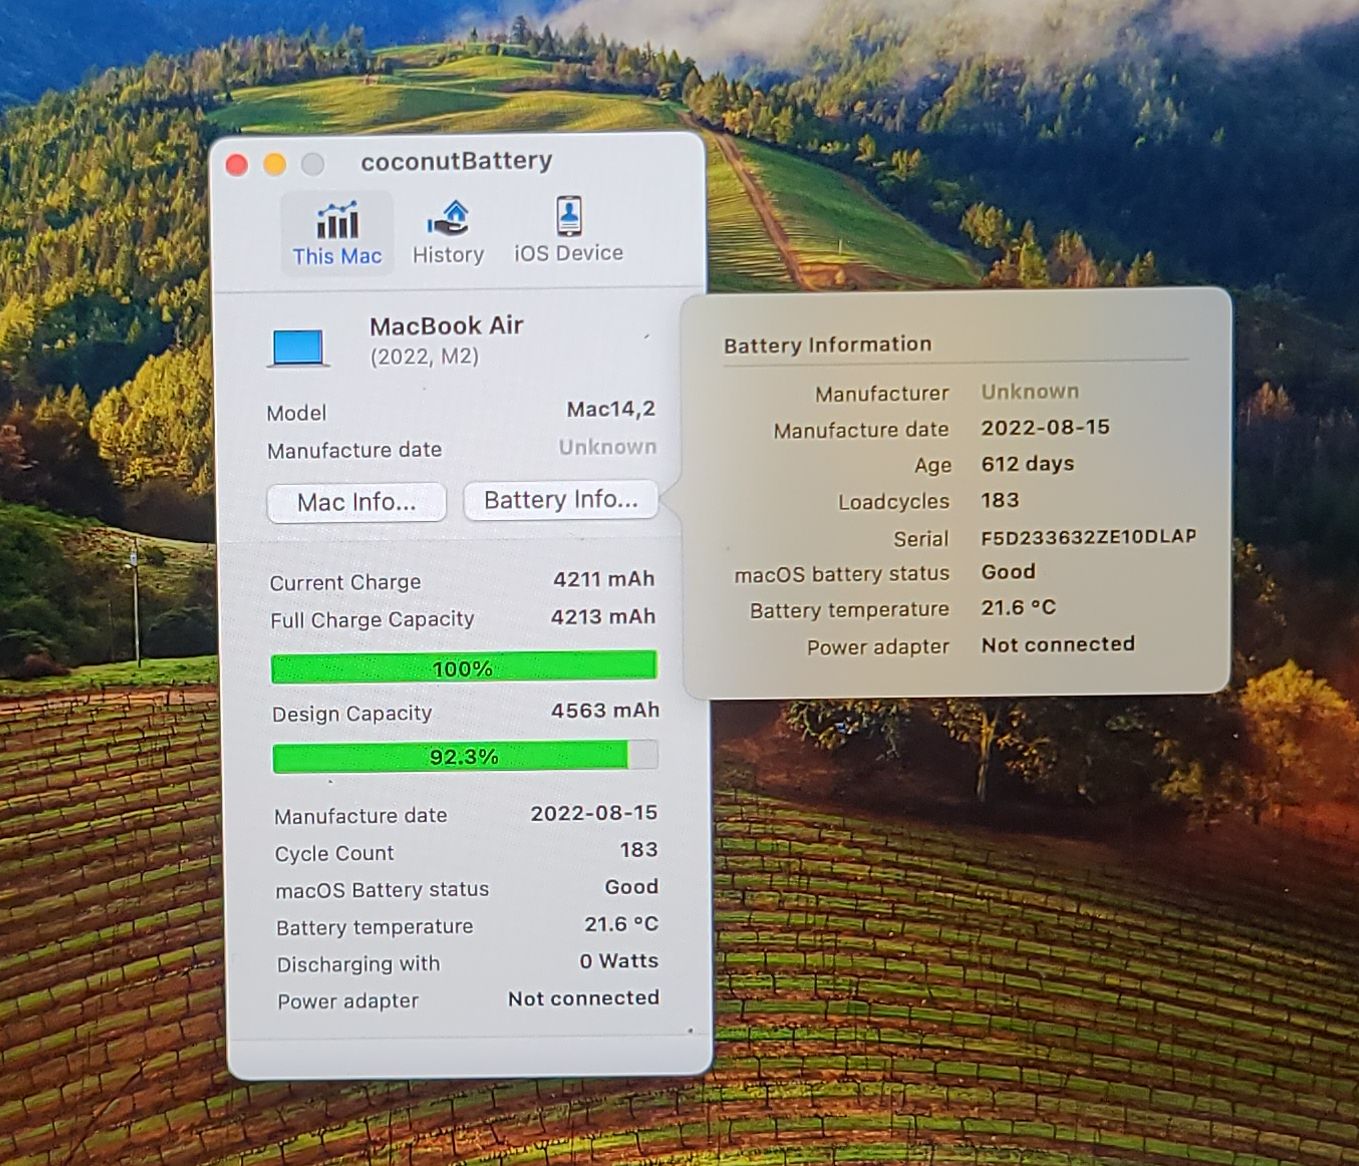Open the Mac Info... details
This screenshot has width=1359, height=1166.
(x=356, y=502)
